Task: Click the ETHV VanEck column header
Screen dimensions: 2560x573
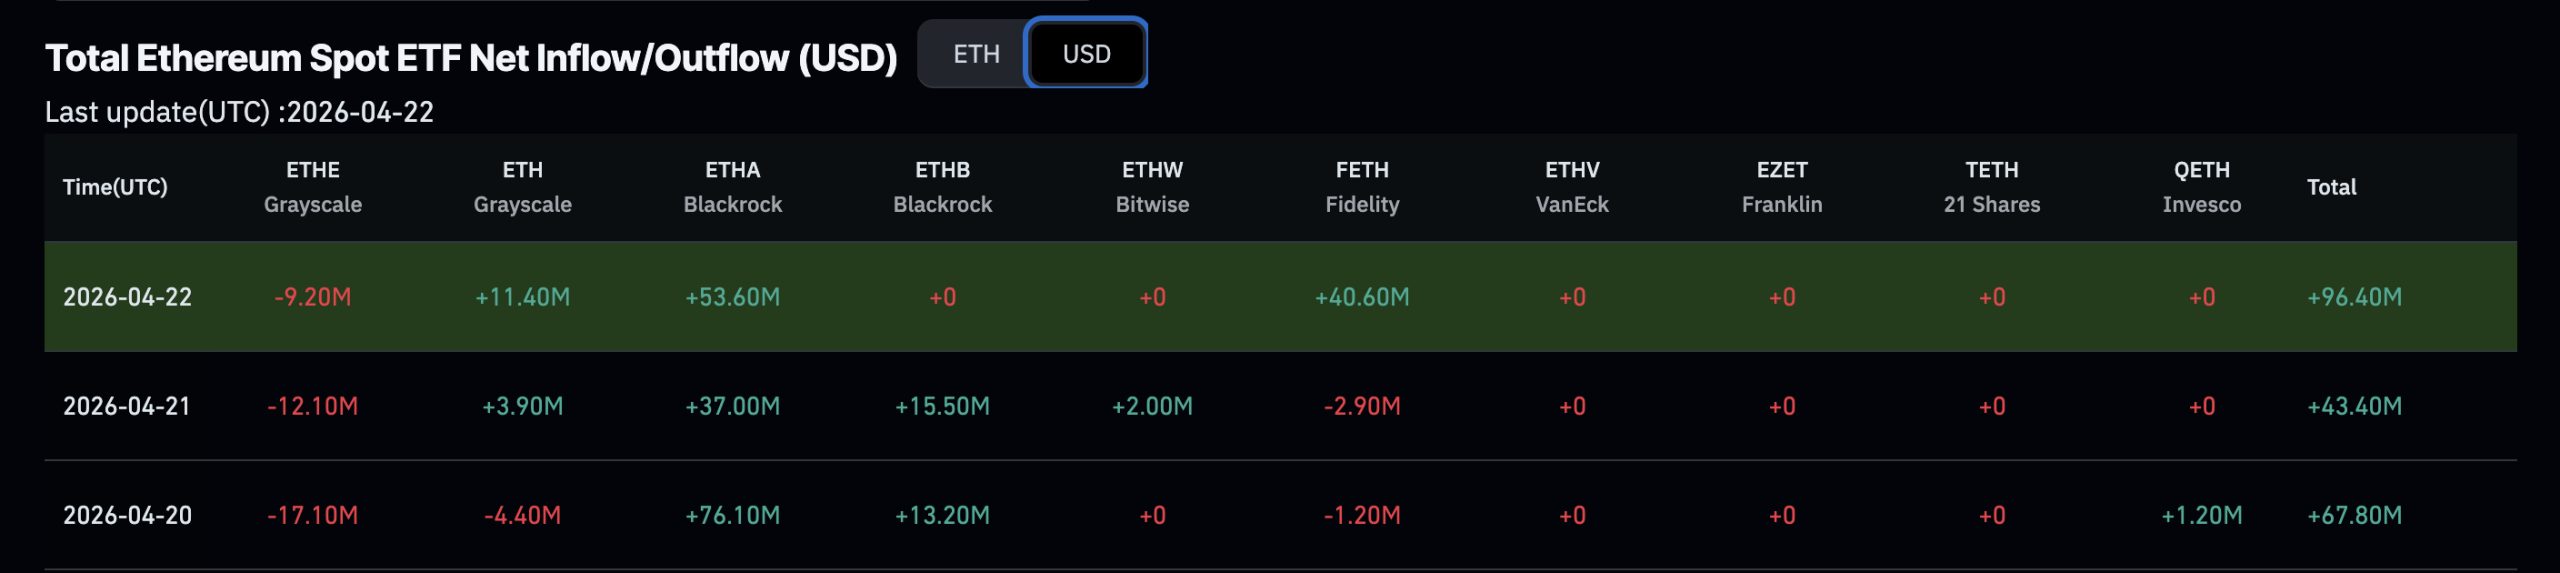Action: coord(1572,187)
